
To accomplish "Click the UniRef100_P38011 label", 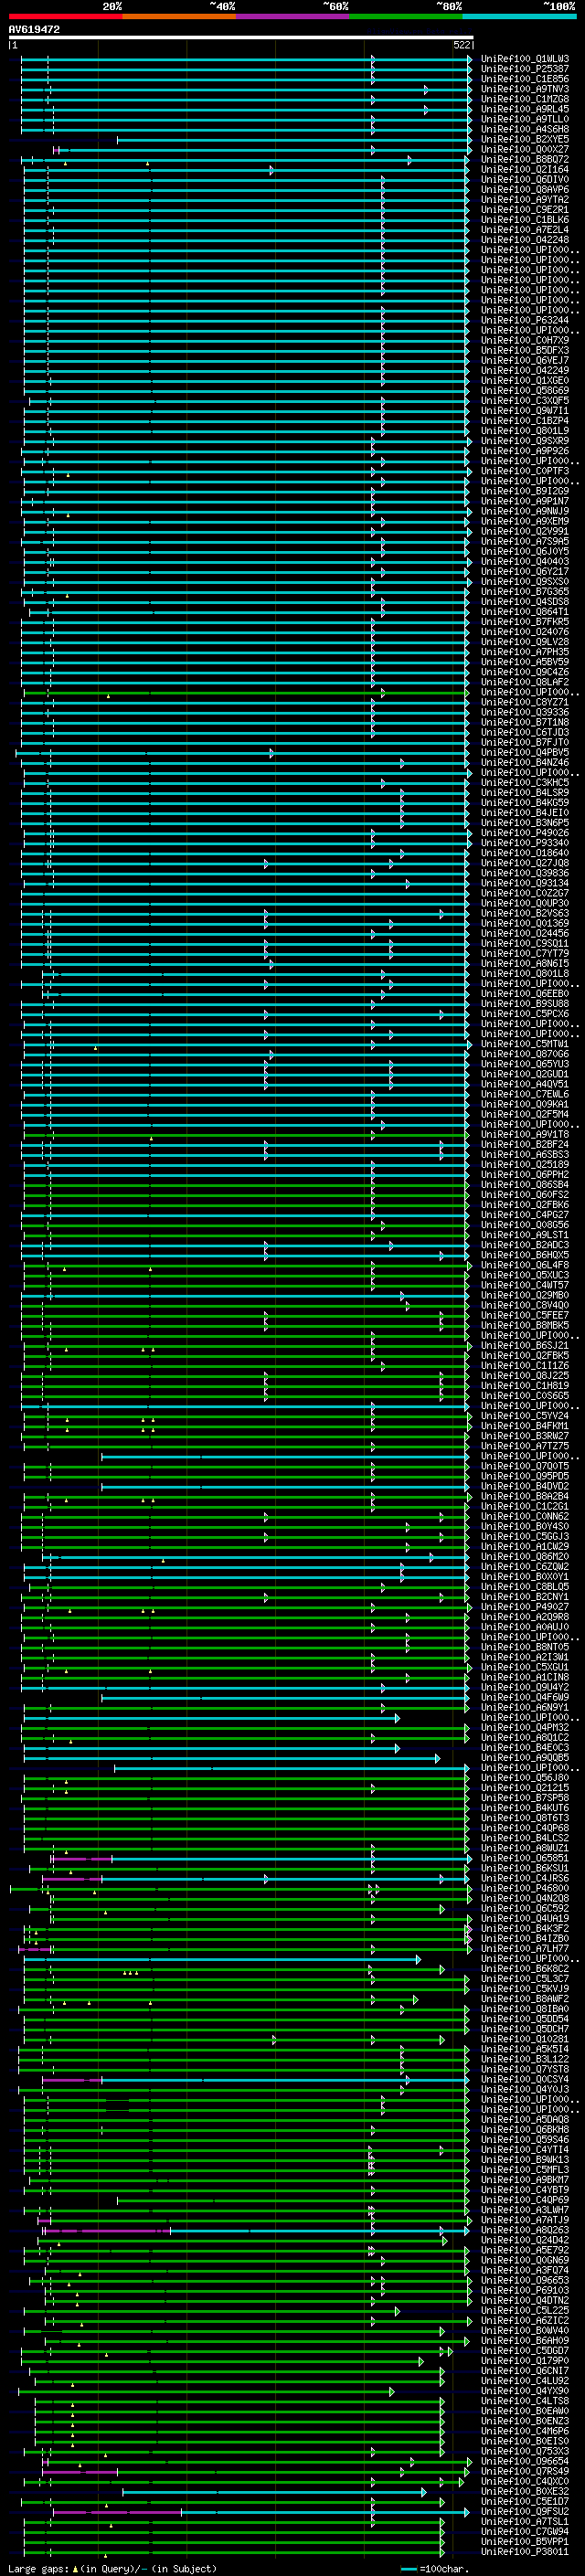I will 525,2553.
